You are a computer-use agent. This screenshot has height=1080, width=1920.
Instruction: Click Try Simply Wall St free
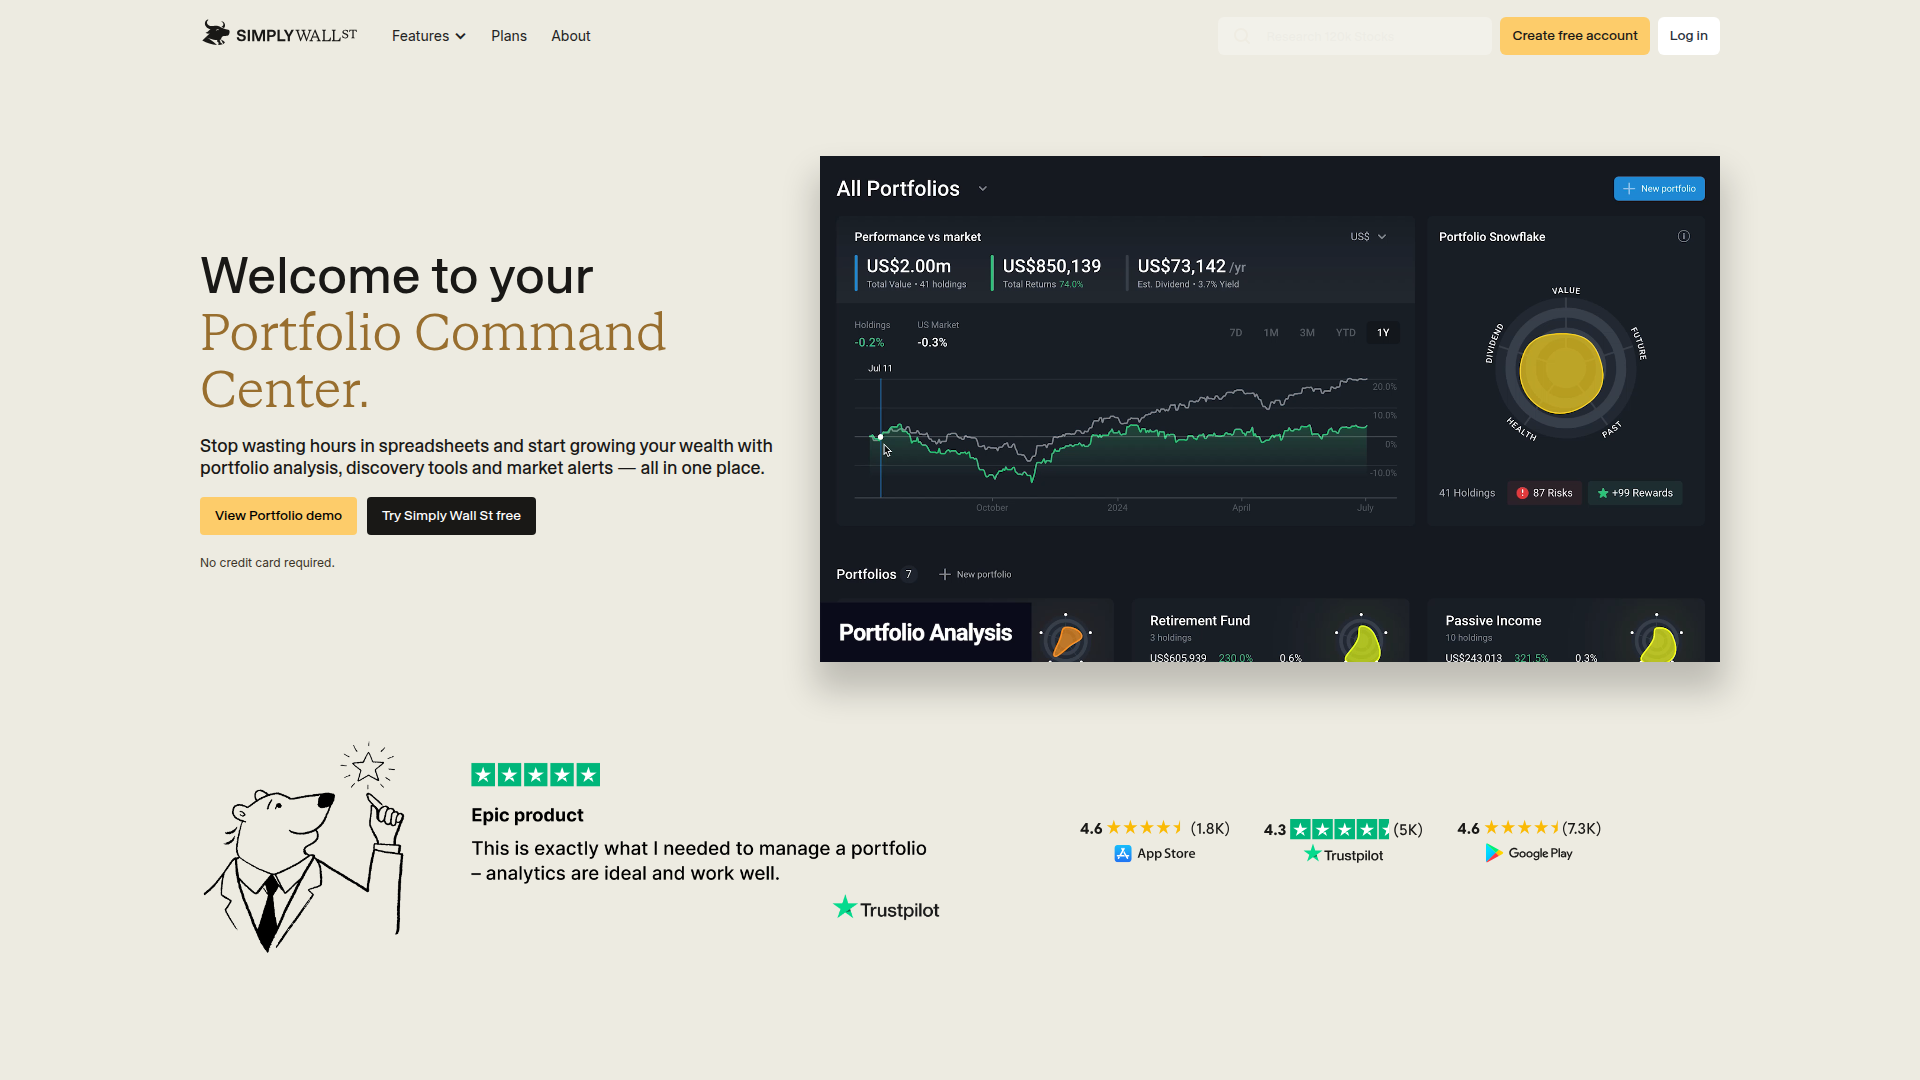[451, 516]
